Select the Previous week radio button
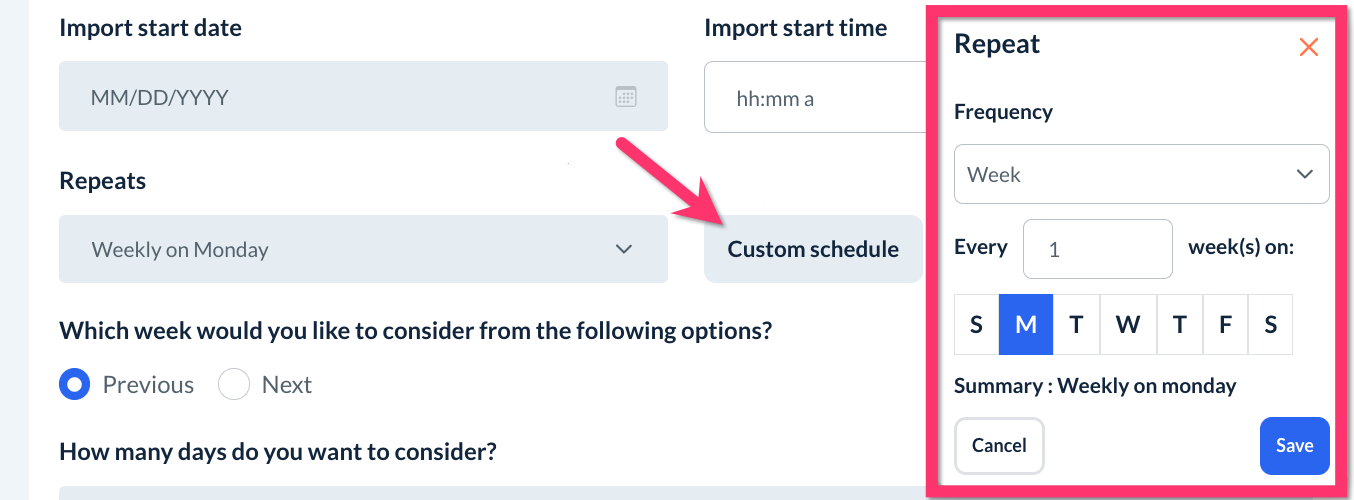This screenshot has height=500, width=1354. pos(75,385)
